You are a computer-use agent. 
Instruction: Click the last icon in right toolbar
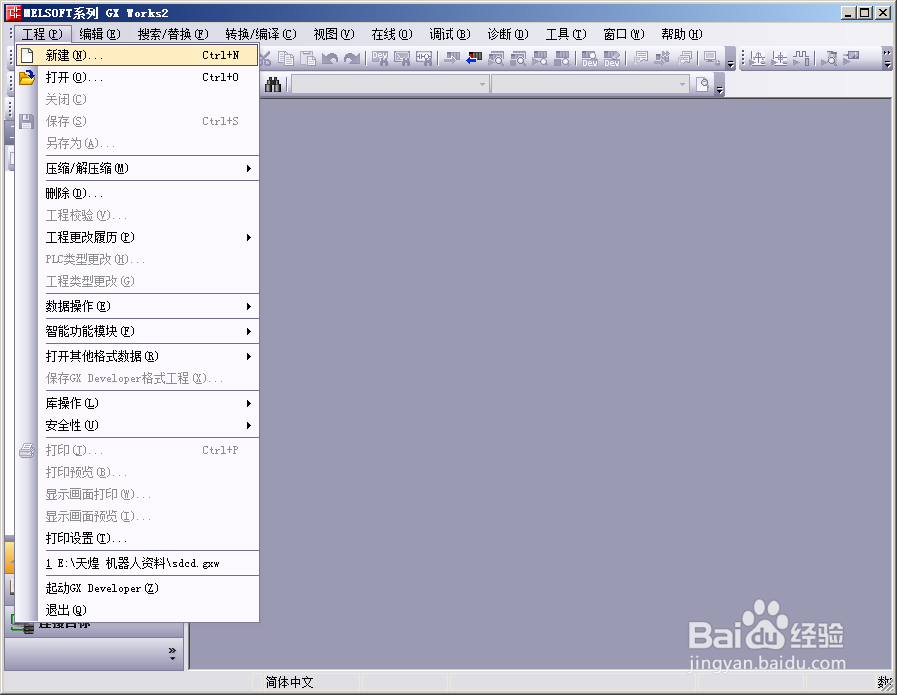tap(851, 58)
